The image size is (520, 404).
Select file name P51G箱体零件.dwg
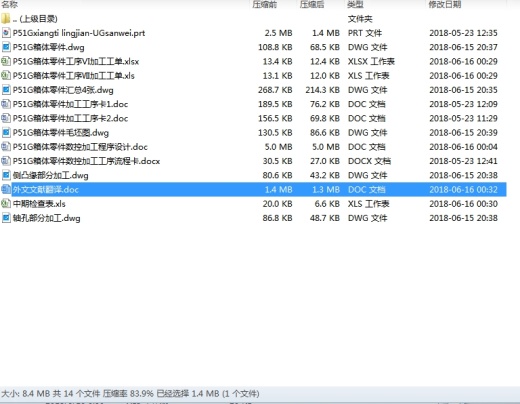click(x=49, y=47)
